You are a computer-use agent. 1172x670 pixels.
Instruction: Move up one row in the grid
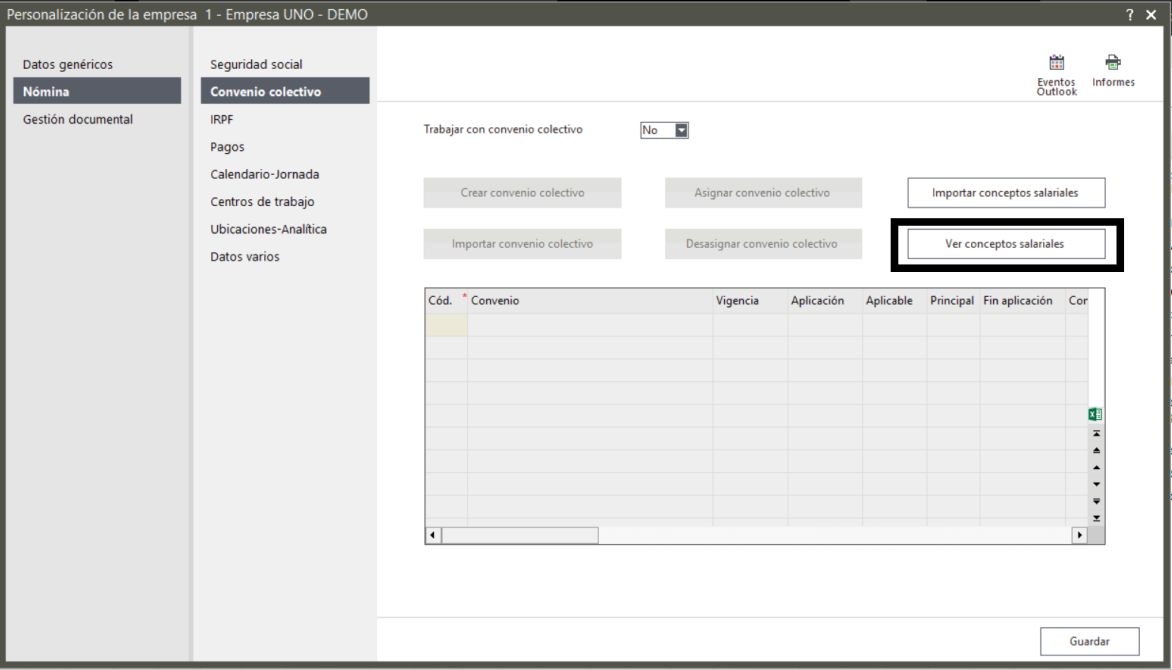click(x=1097, y=468)
